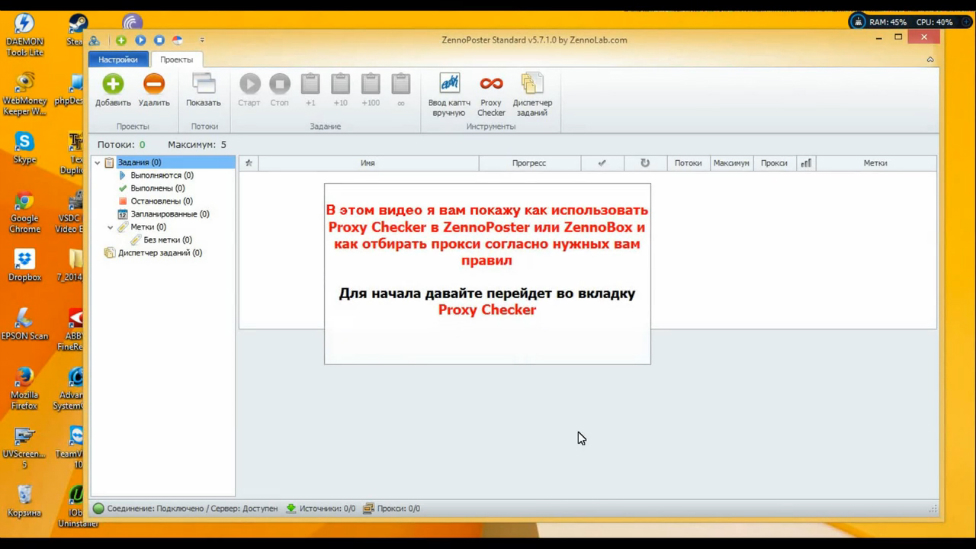
Task: Click the Показать threads icon
Action: point(204,84)
